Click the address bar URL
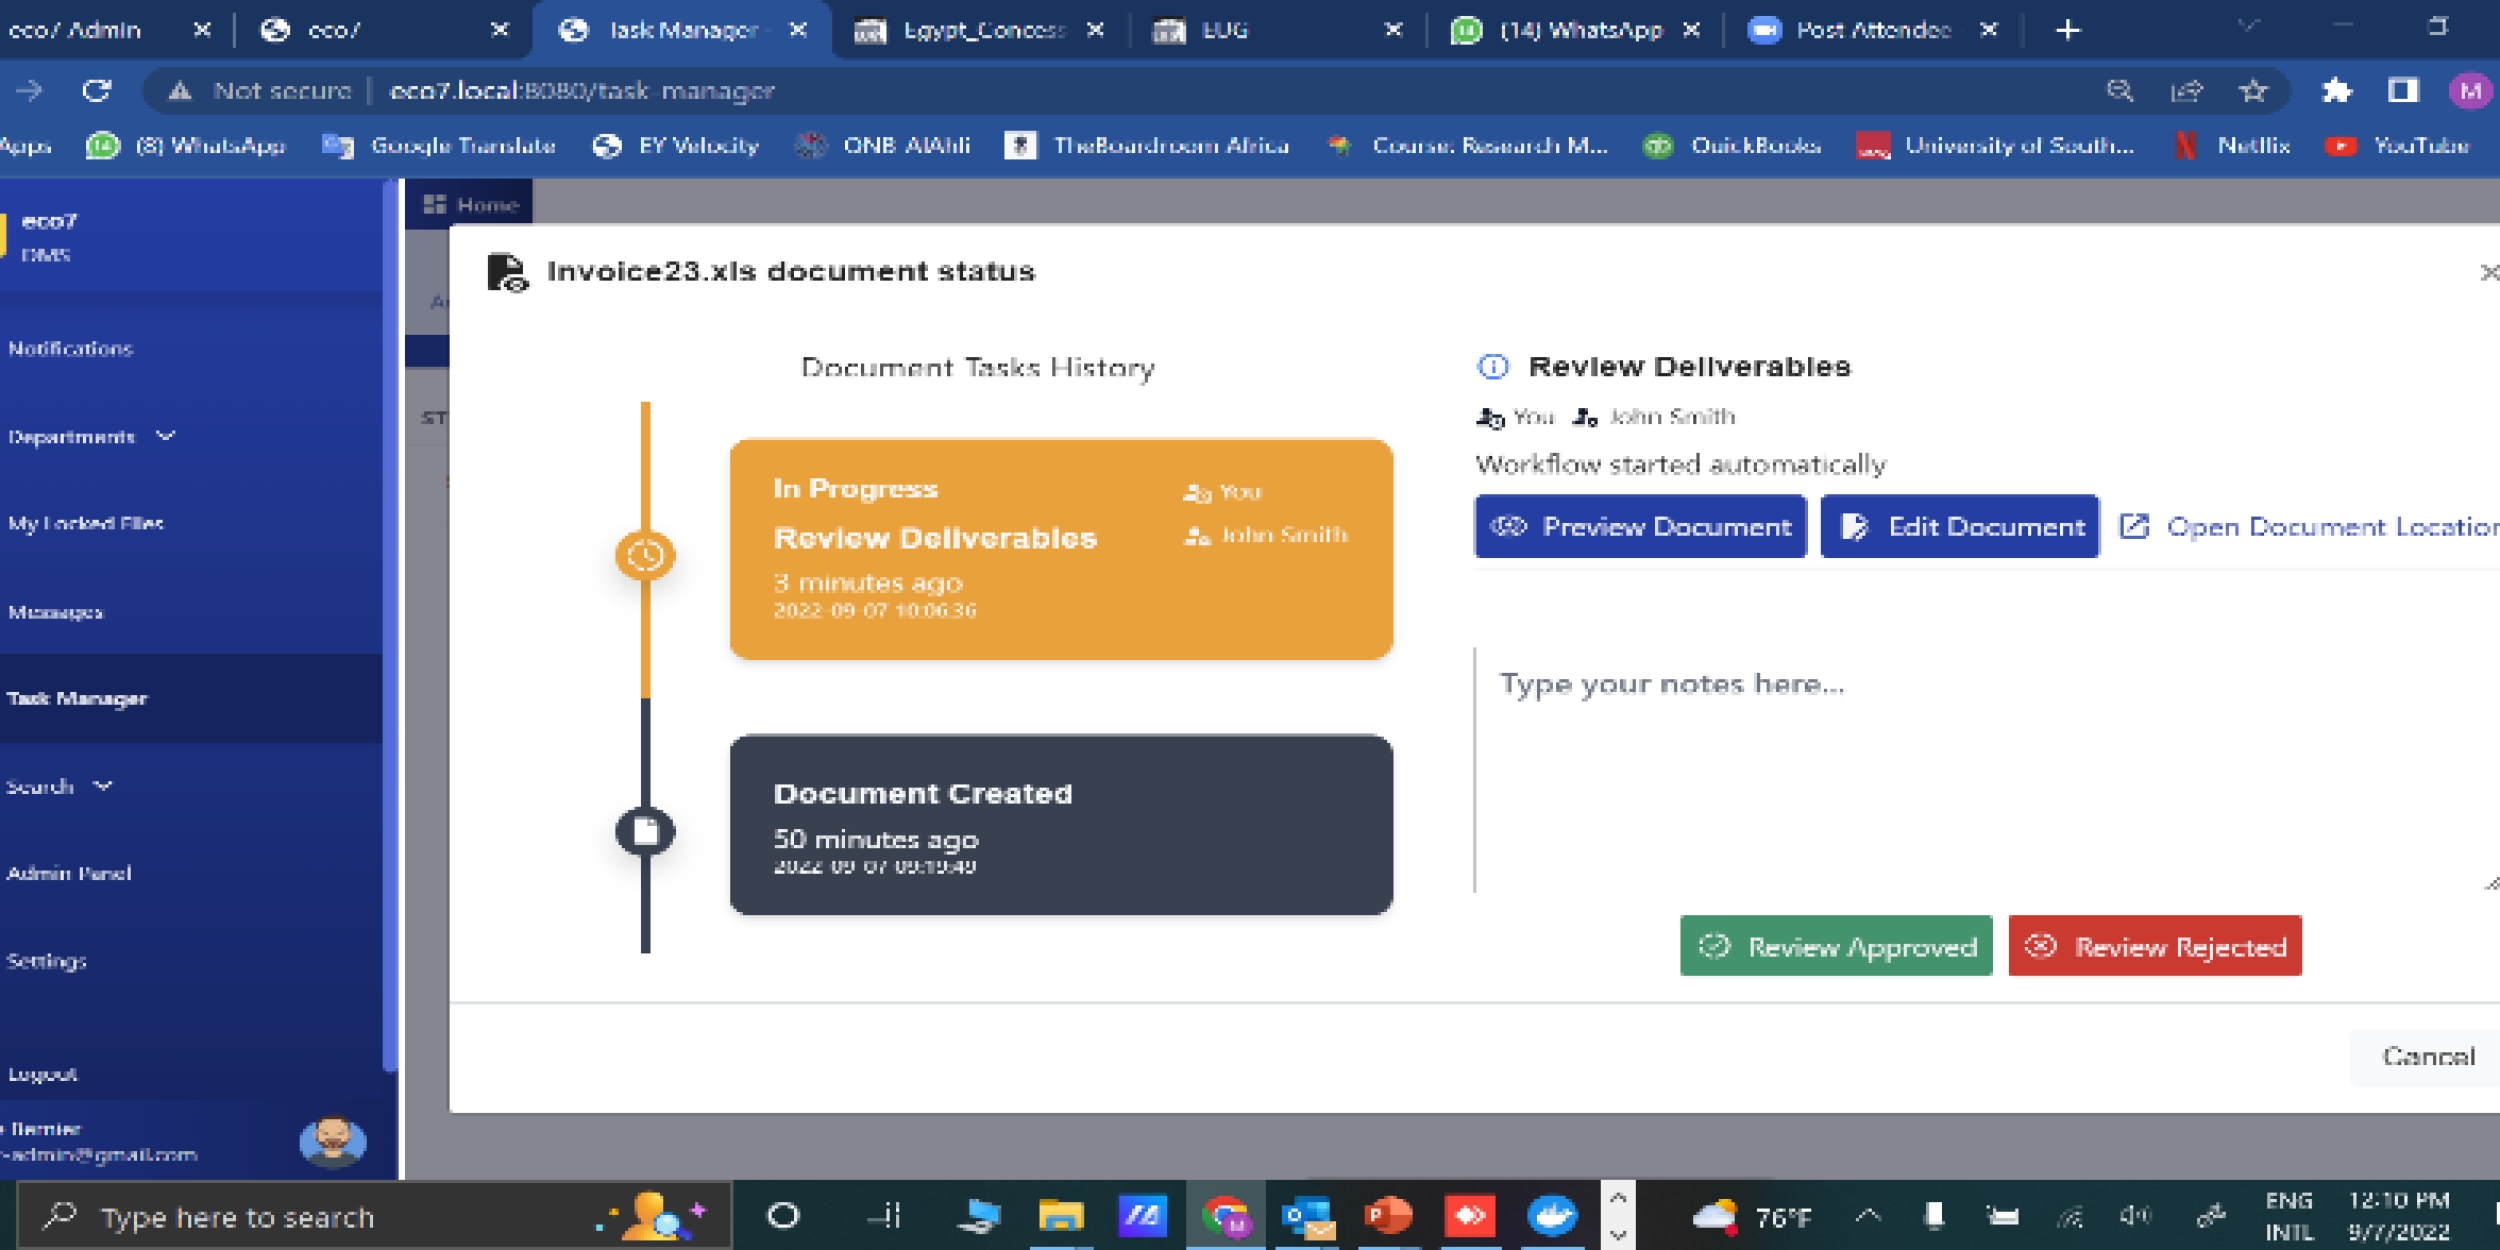Viewport: 2500px width, 1250px height. coord(582,91)
